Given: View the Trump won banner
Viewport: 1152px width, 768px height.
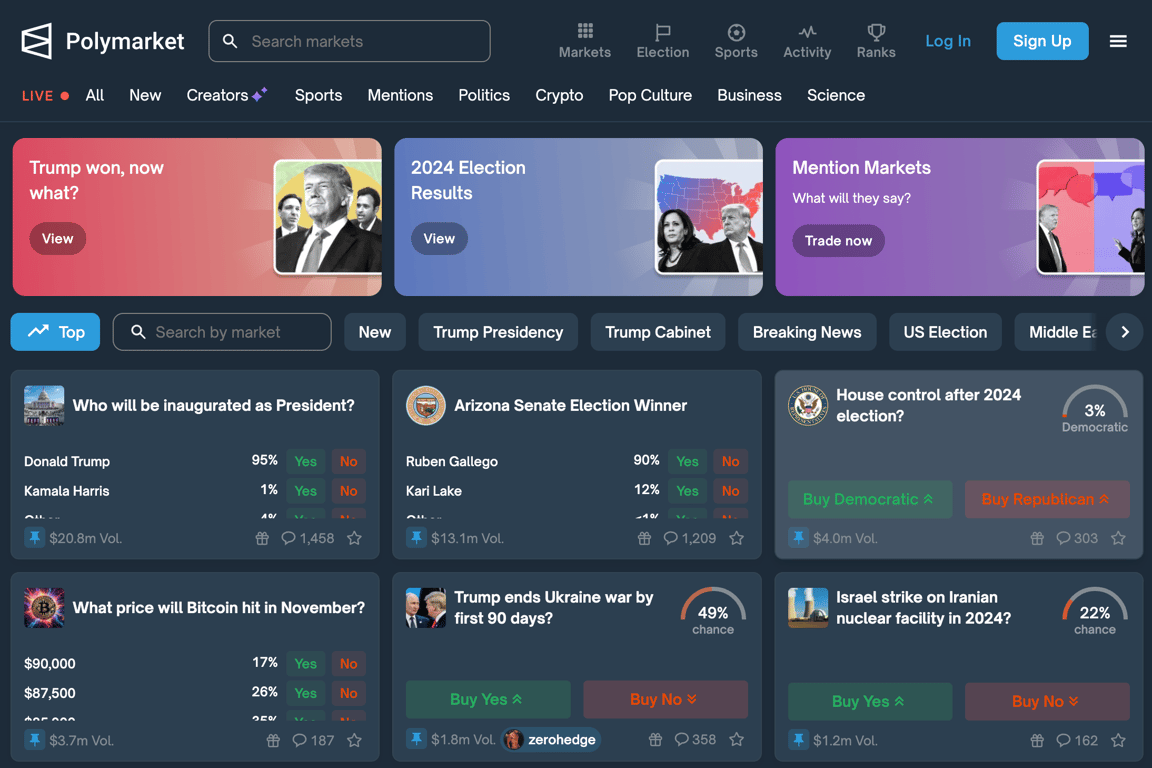Looking at the screenshot, I should click(x=57, y=239).
